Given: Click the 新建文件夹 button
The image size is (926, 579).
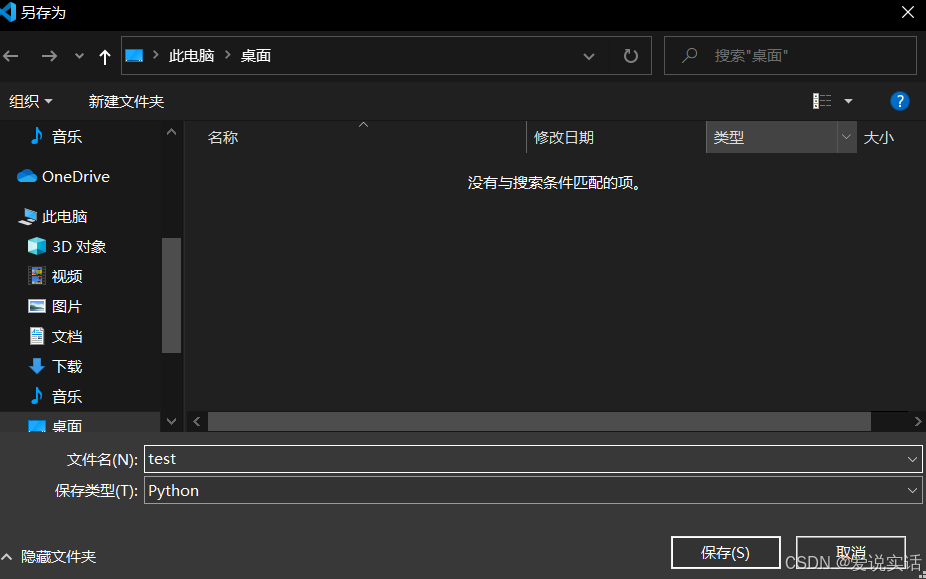Looking at the screenshot, I should [x=126, y=100].
